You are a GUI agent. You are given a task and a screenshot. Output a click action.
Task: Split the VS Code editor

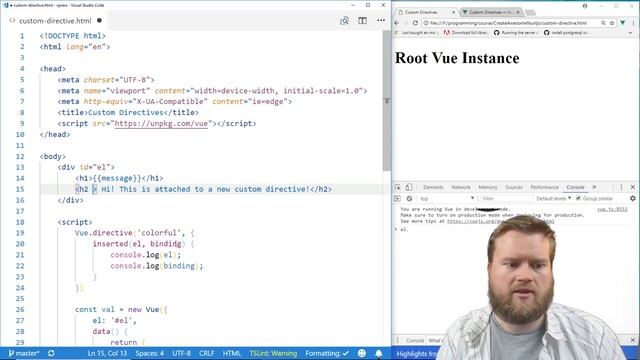(362, 20)
